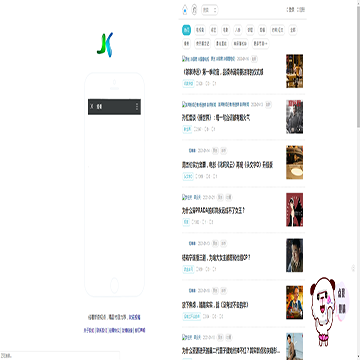Click the panda mascot floating sticker
Screen dimensions: 360x360
pos(323,311)
